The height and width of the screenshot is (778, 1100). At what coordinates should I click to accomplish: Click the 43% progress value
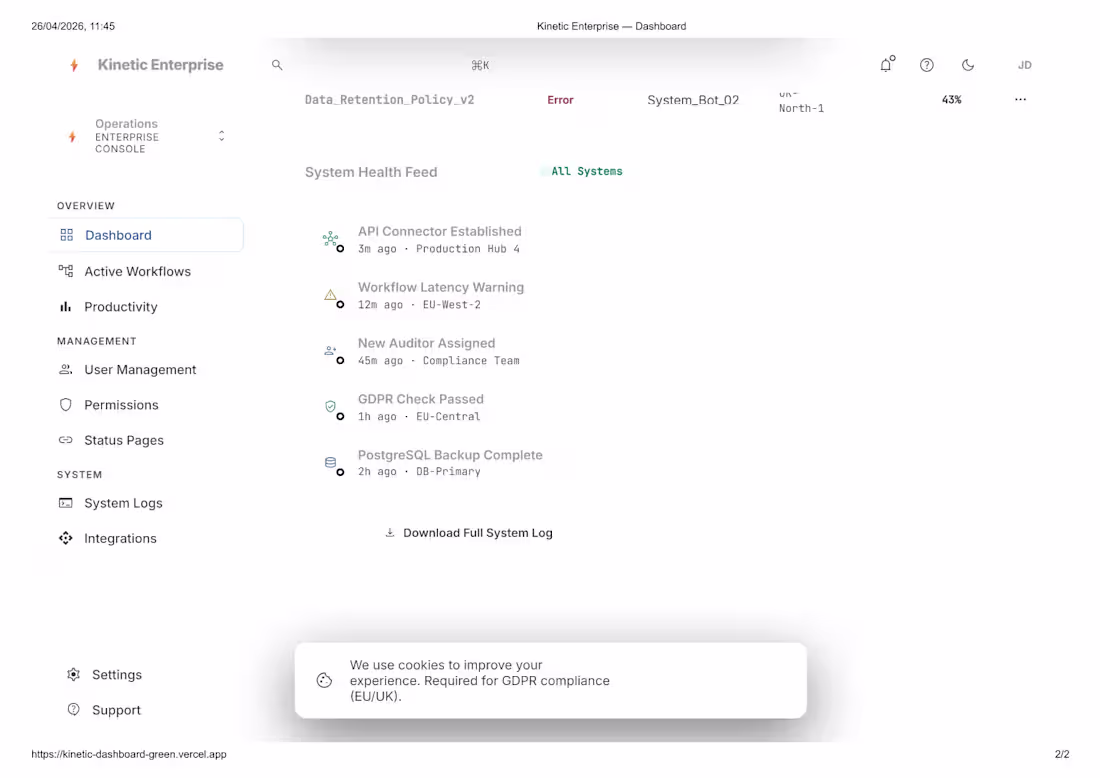(x=951, y=99)
